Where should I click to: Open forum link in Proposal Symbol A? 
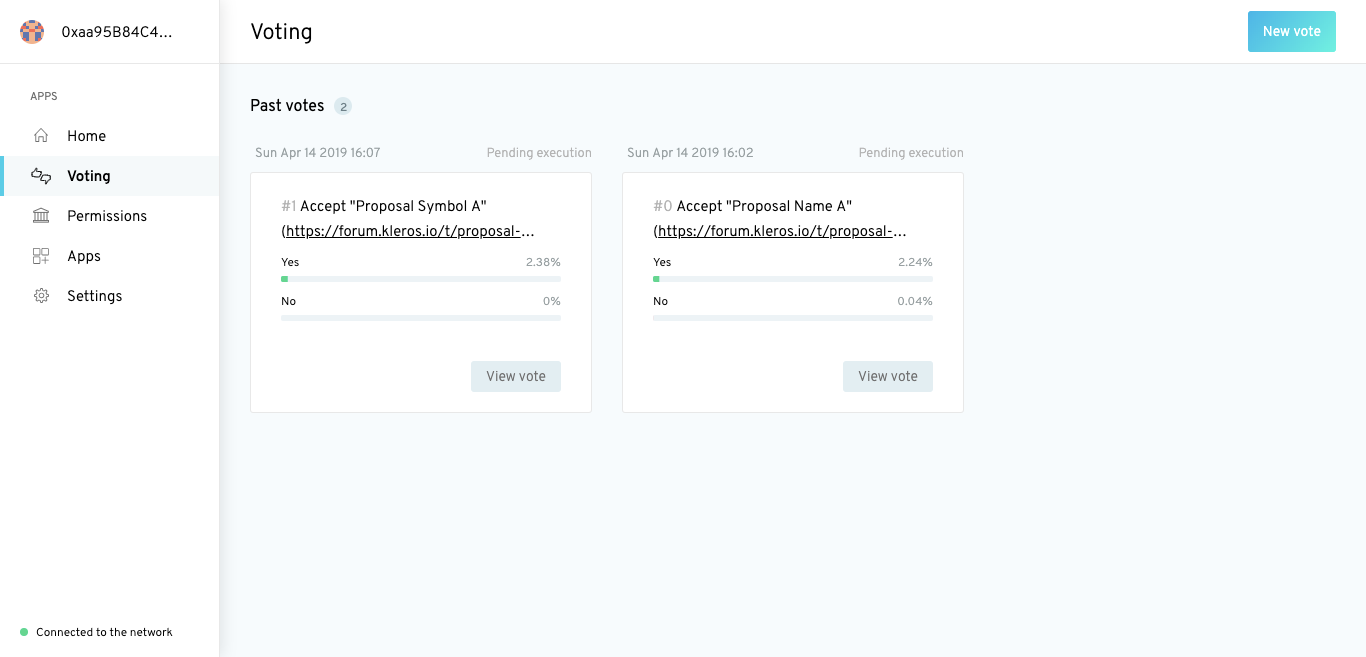click(x=408, y=231)
